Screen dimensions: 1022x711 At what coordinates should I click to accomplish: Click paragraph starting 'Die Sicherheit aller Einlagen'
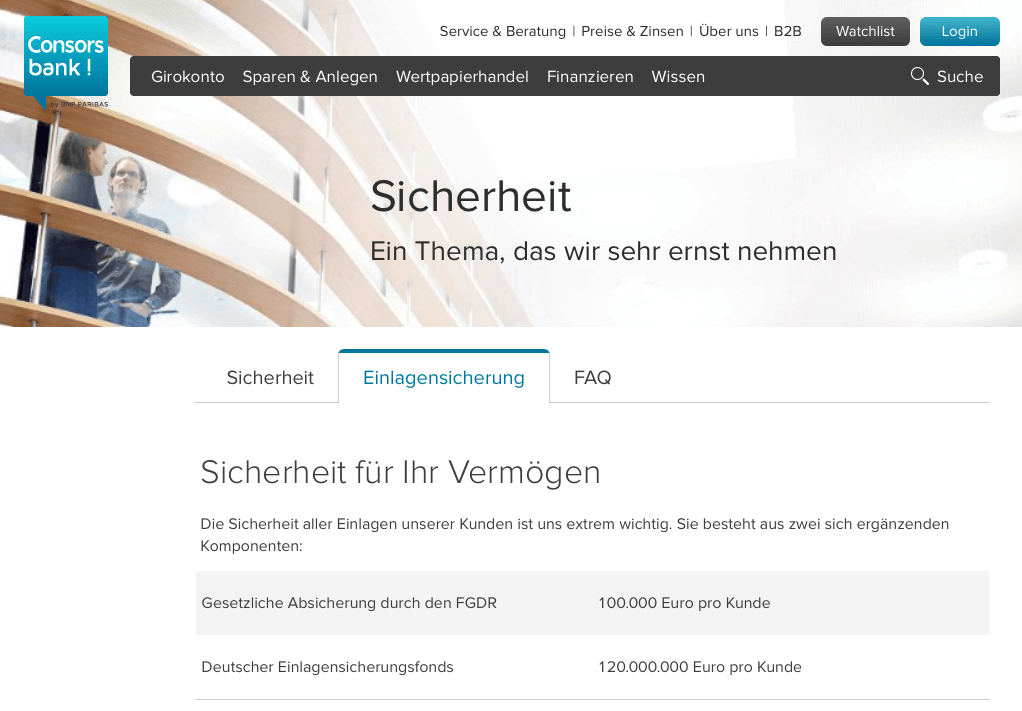(575, 535)
